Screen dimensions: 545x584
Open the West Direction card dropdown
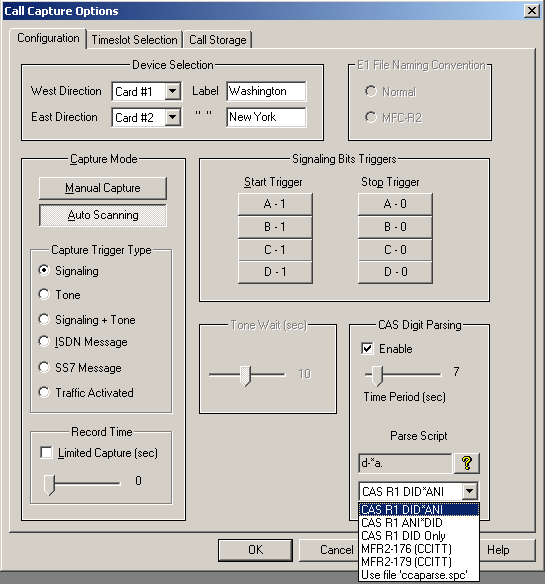(x=172, y=91)
